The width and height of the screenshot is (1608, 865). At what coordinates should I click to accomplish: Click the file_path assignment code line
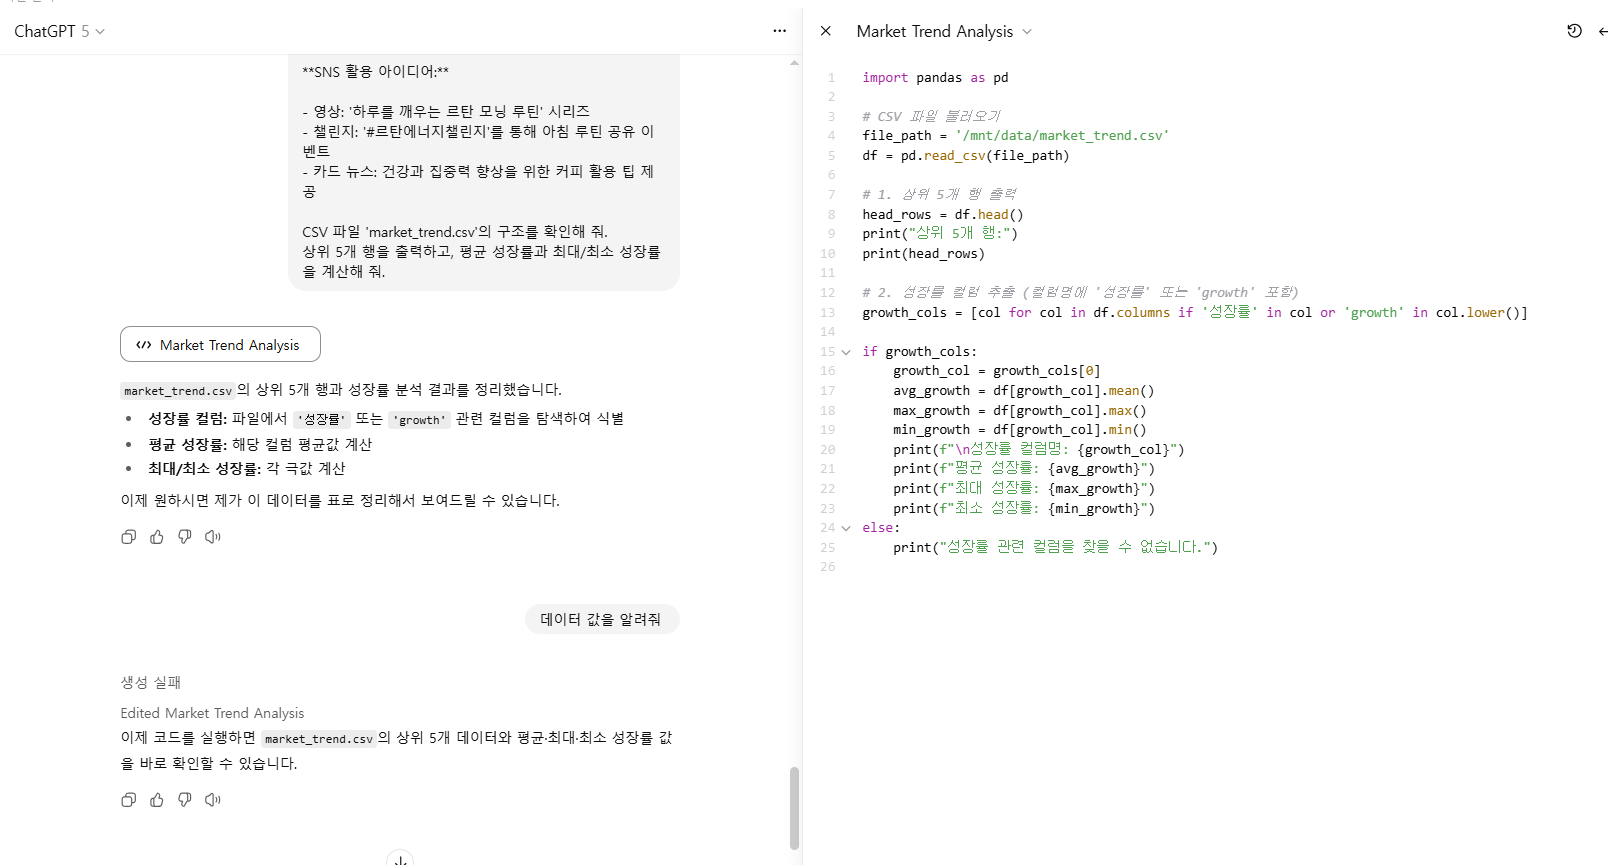[1015, 136]
